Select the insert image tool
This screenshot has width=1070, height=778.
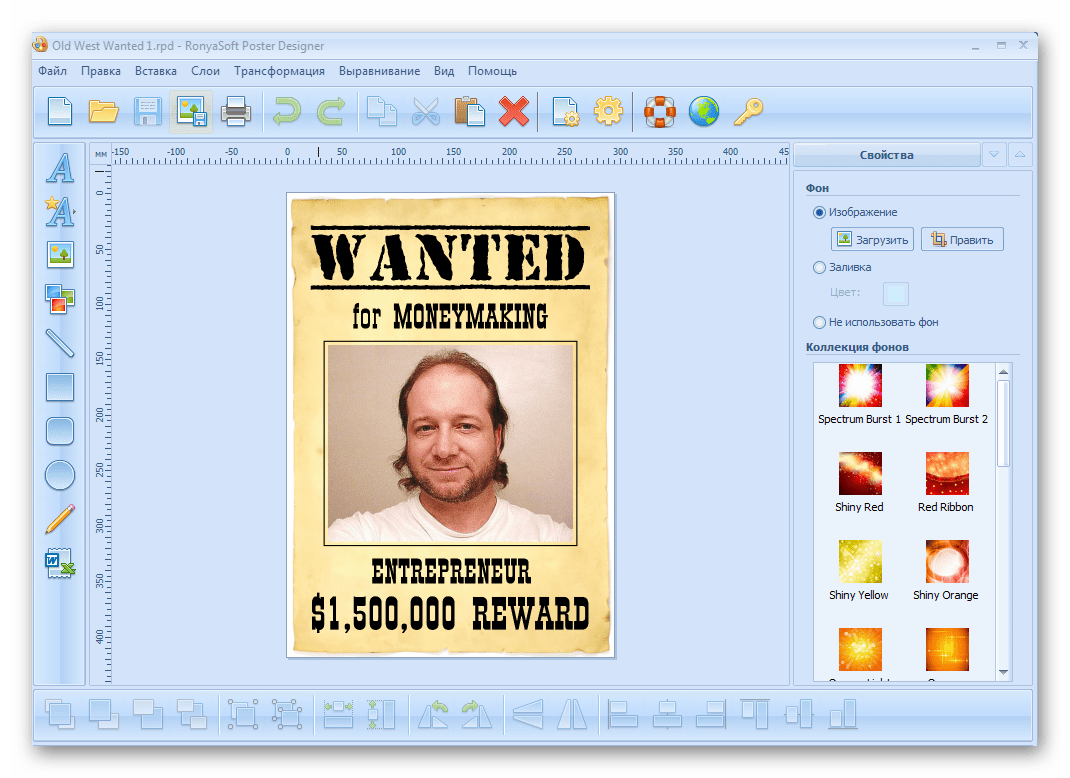(60, 254)
